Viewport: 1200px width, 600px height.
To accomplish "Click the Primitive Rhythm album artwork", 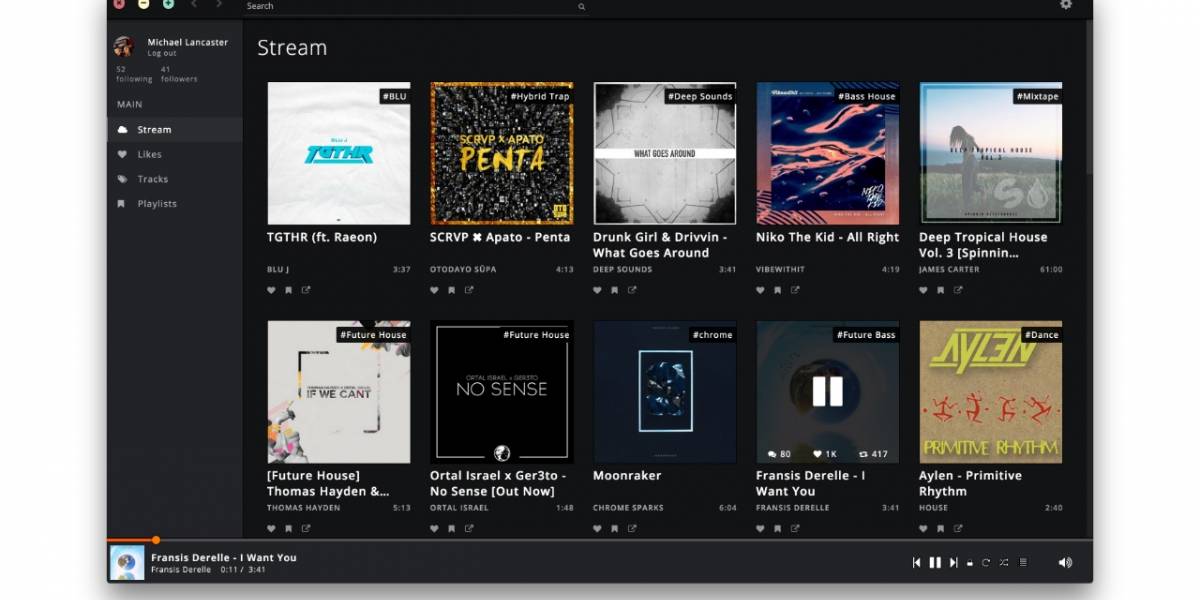I will 990,391.
